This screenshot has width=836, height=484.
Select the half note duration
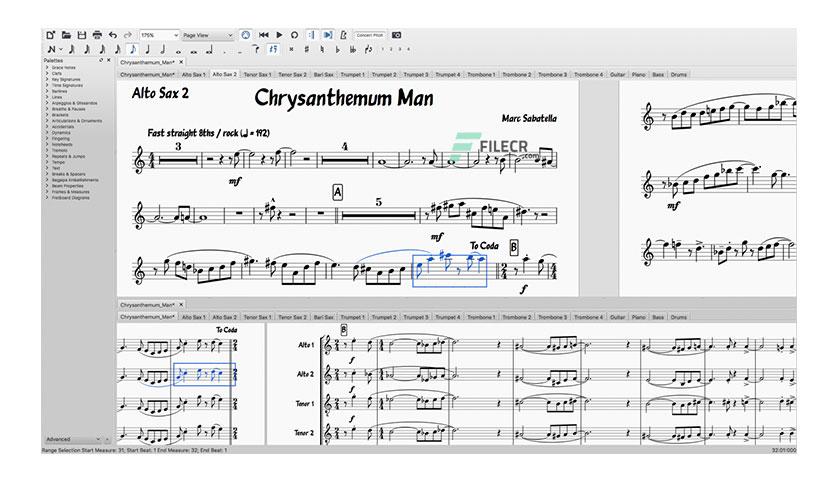(163, 50)
